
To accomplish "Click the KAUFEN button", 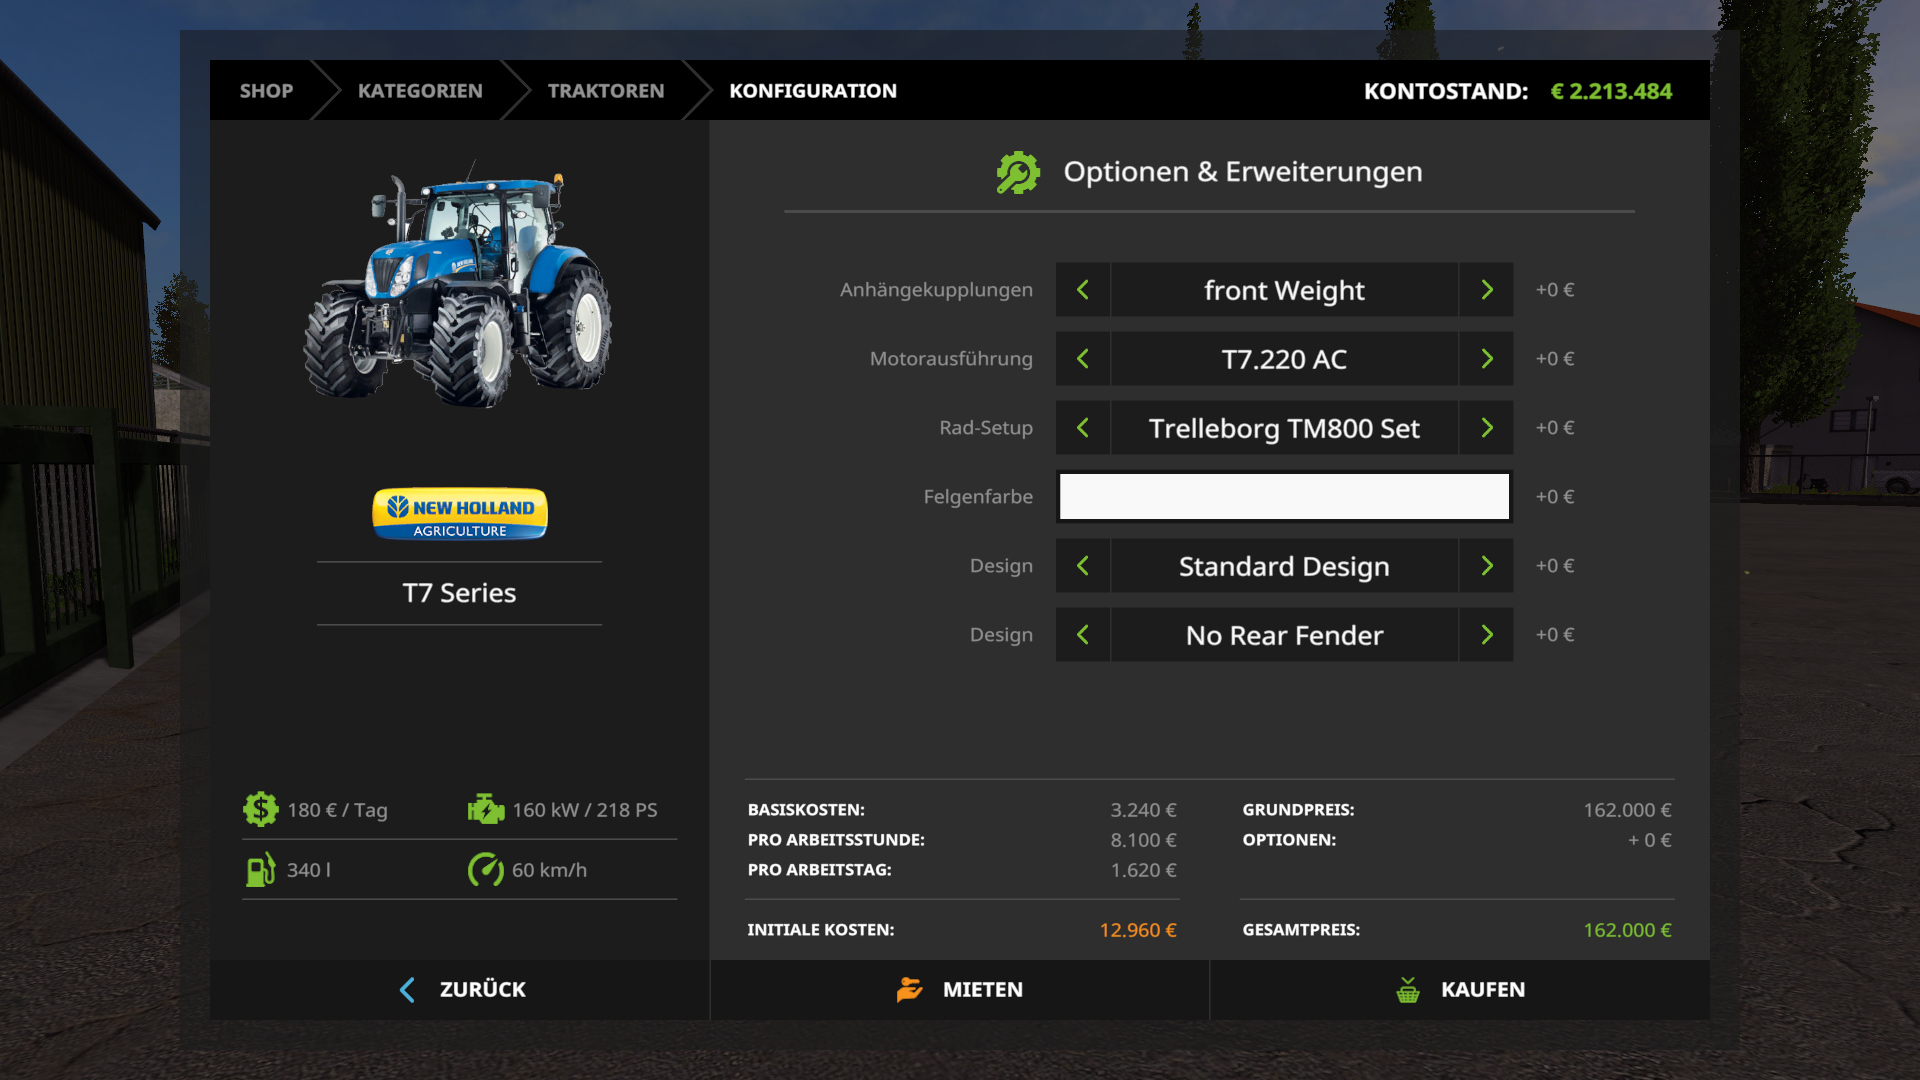I will [1460, 990].
